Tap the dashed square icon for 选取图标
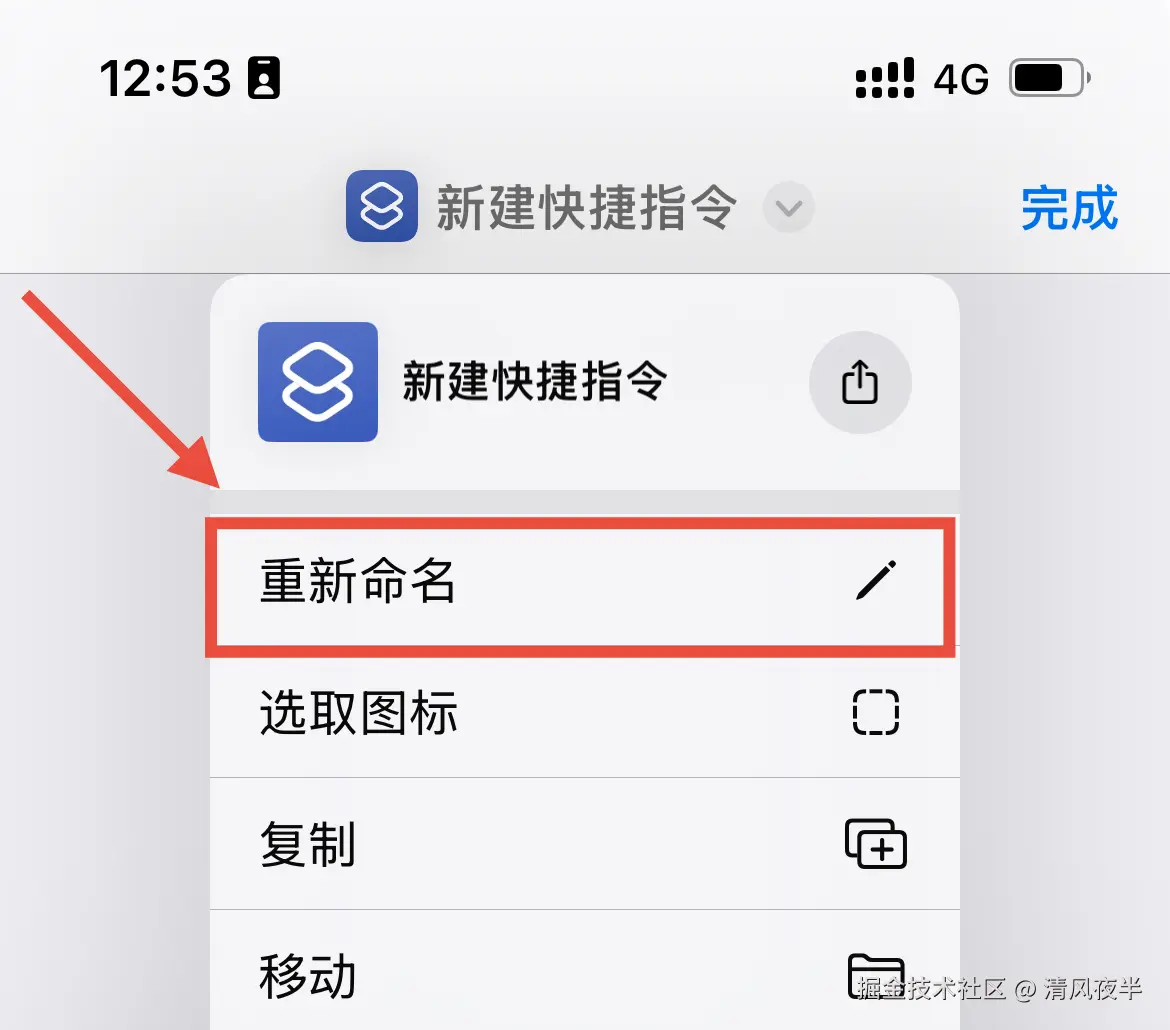This screenshot has width=1170, height=1030. point(876,712)
